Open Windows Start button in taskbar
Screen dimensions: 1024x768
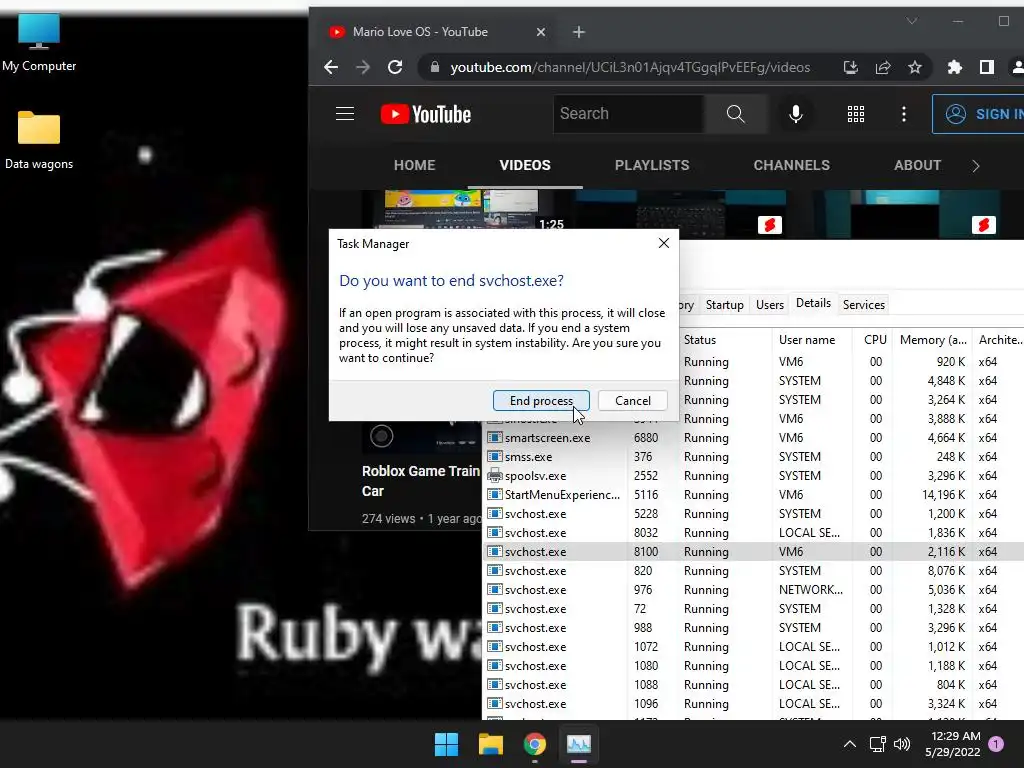click(x=447, y=744)
